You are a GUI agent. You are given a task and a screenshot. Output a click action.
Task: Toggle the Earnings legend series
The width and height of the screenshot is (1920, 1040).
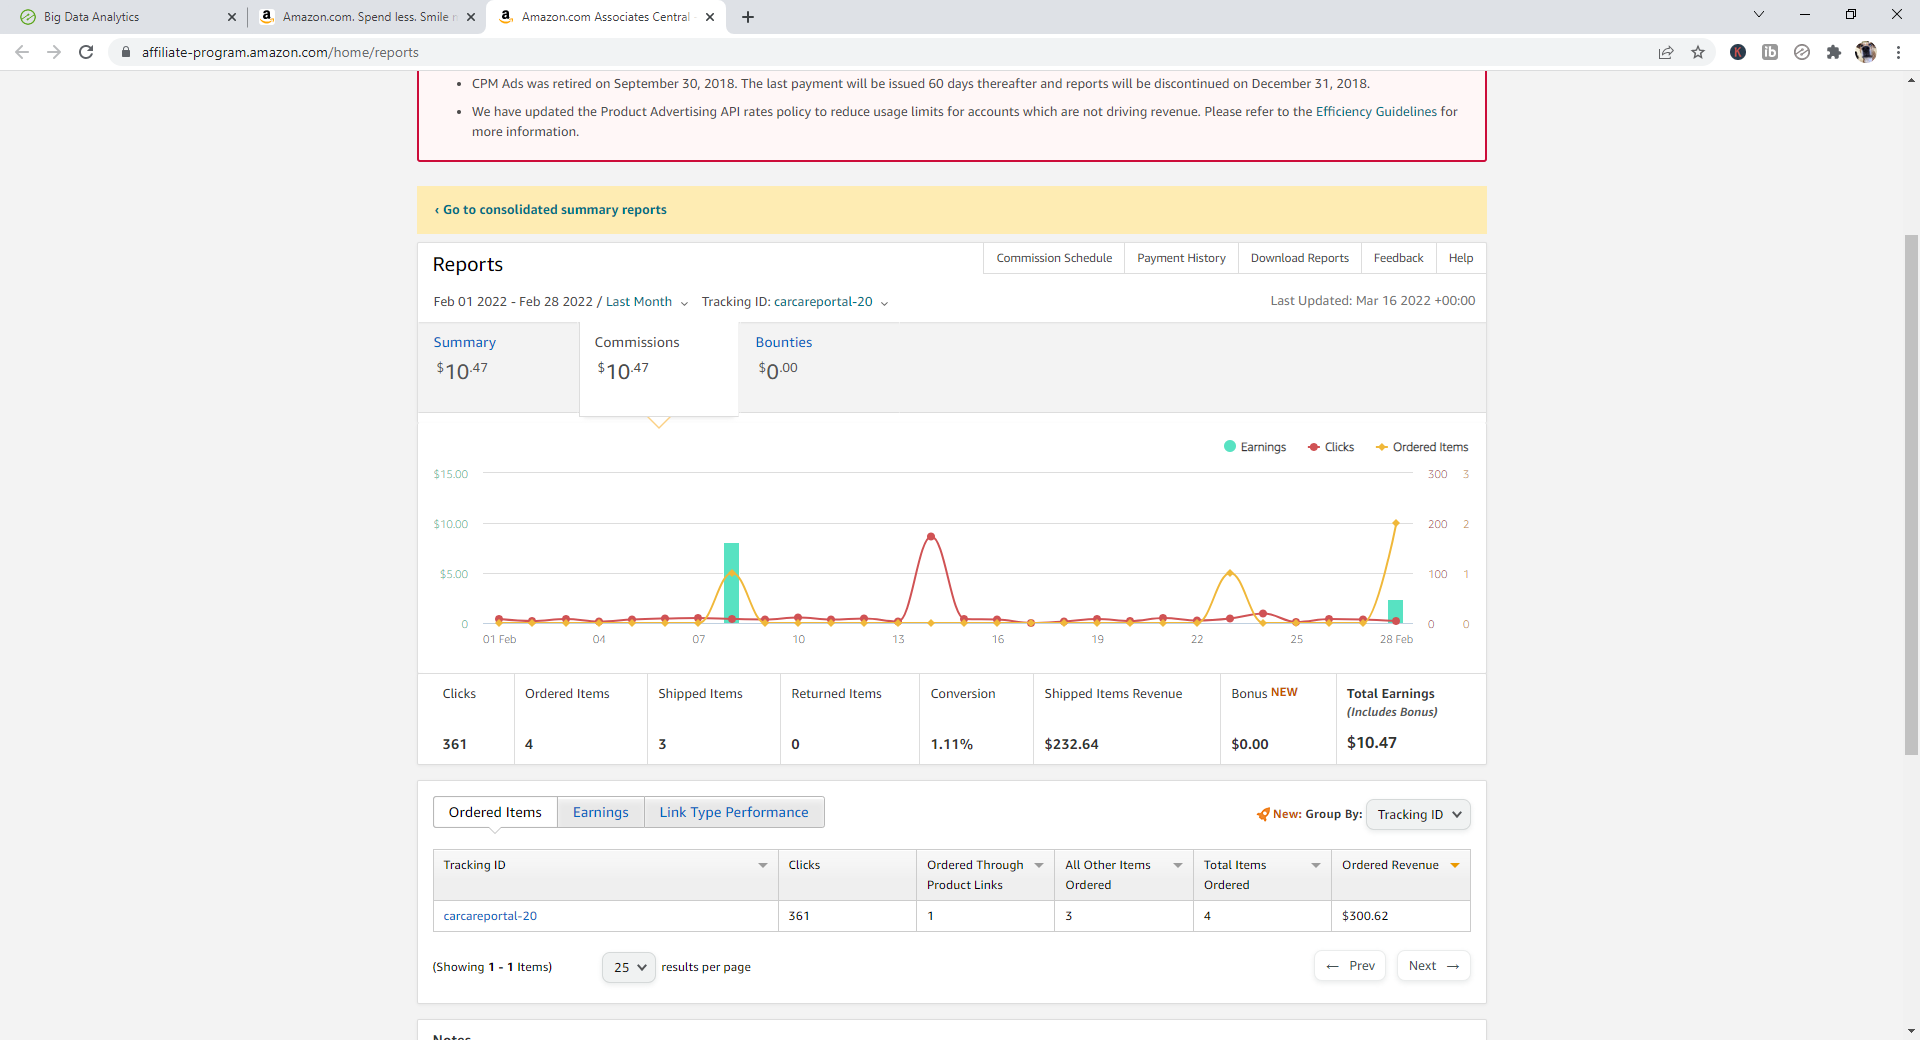click(x=1255, y=447)
